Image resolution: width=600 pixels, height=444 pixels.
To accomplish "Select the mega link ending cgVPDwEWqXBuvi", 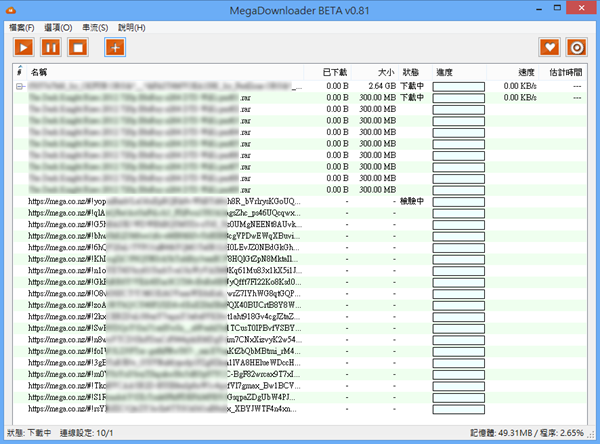I will (164, 236).
